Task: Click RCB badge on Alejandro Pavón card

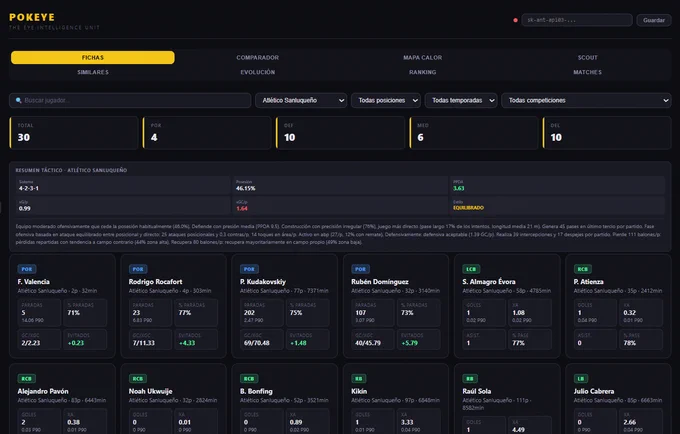Action: (x=27, y=379)
